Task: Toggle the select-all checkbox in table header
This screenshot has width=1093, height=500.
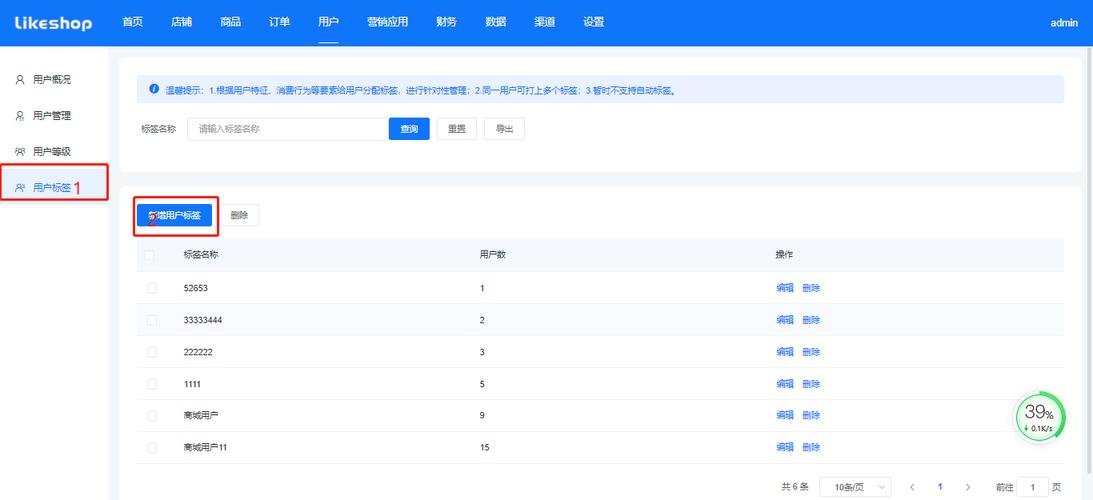Action: pyautogui.click(x=150, y=255)
